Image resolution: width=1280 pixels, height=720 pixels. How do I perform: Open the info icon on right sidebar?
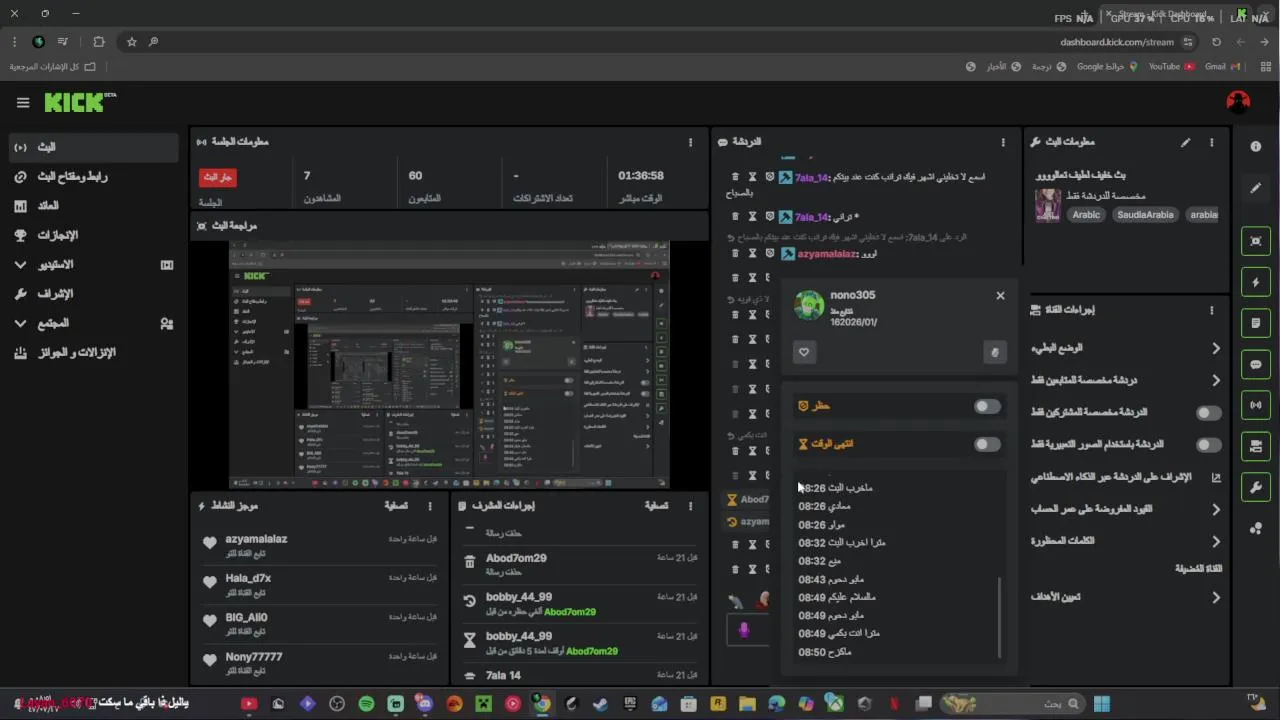tap(1256, 146)
